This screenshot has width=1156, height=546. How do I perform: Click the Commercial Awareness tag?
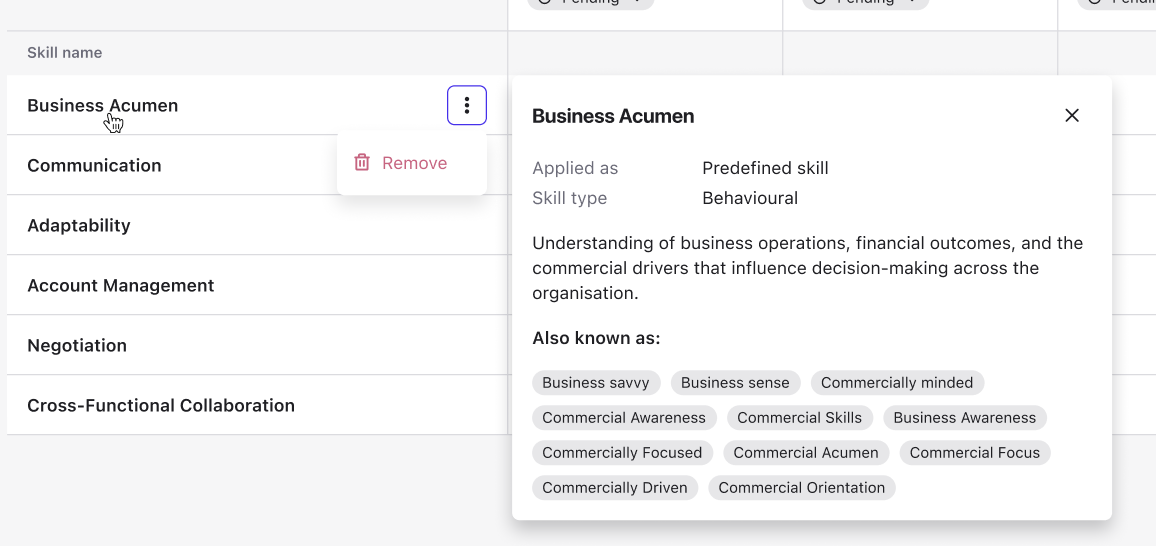624,418
